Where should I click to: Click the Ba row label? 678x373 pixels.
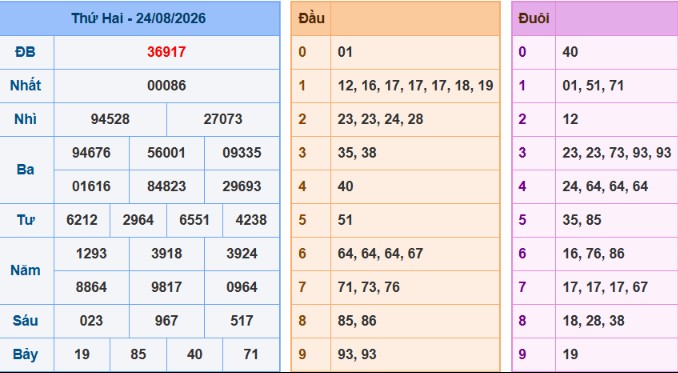pos(26,169)
